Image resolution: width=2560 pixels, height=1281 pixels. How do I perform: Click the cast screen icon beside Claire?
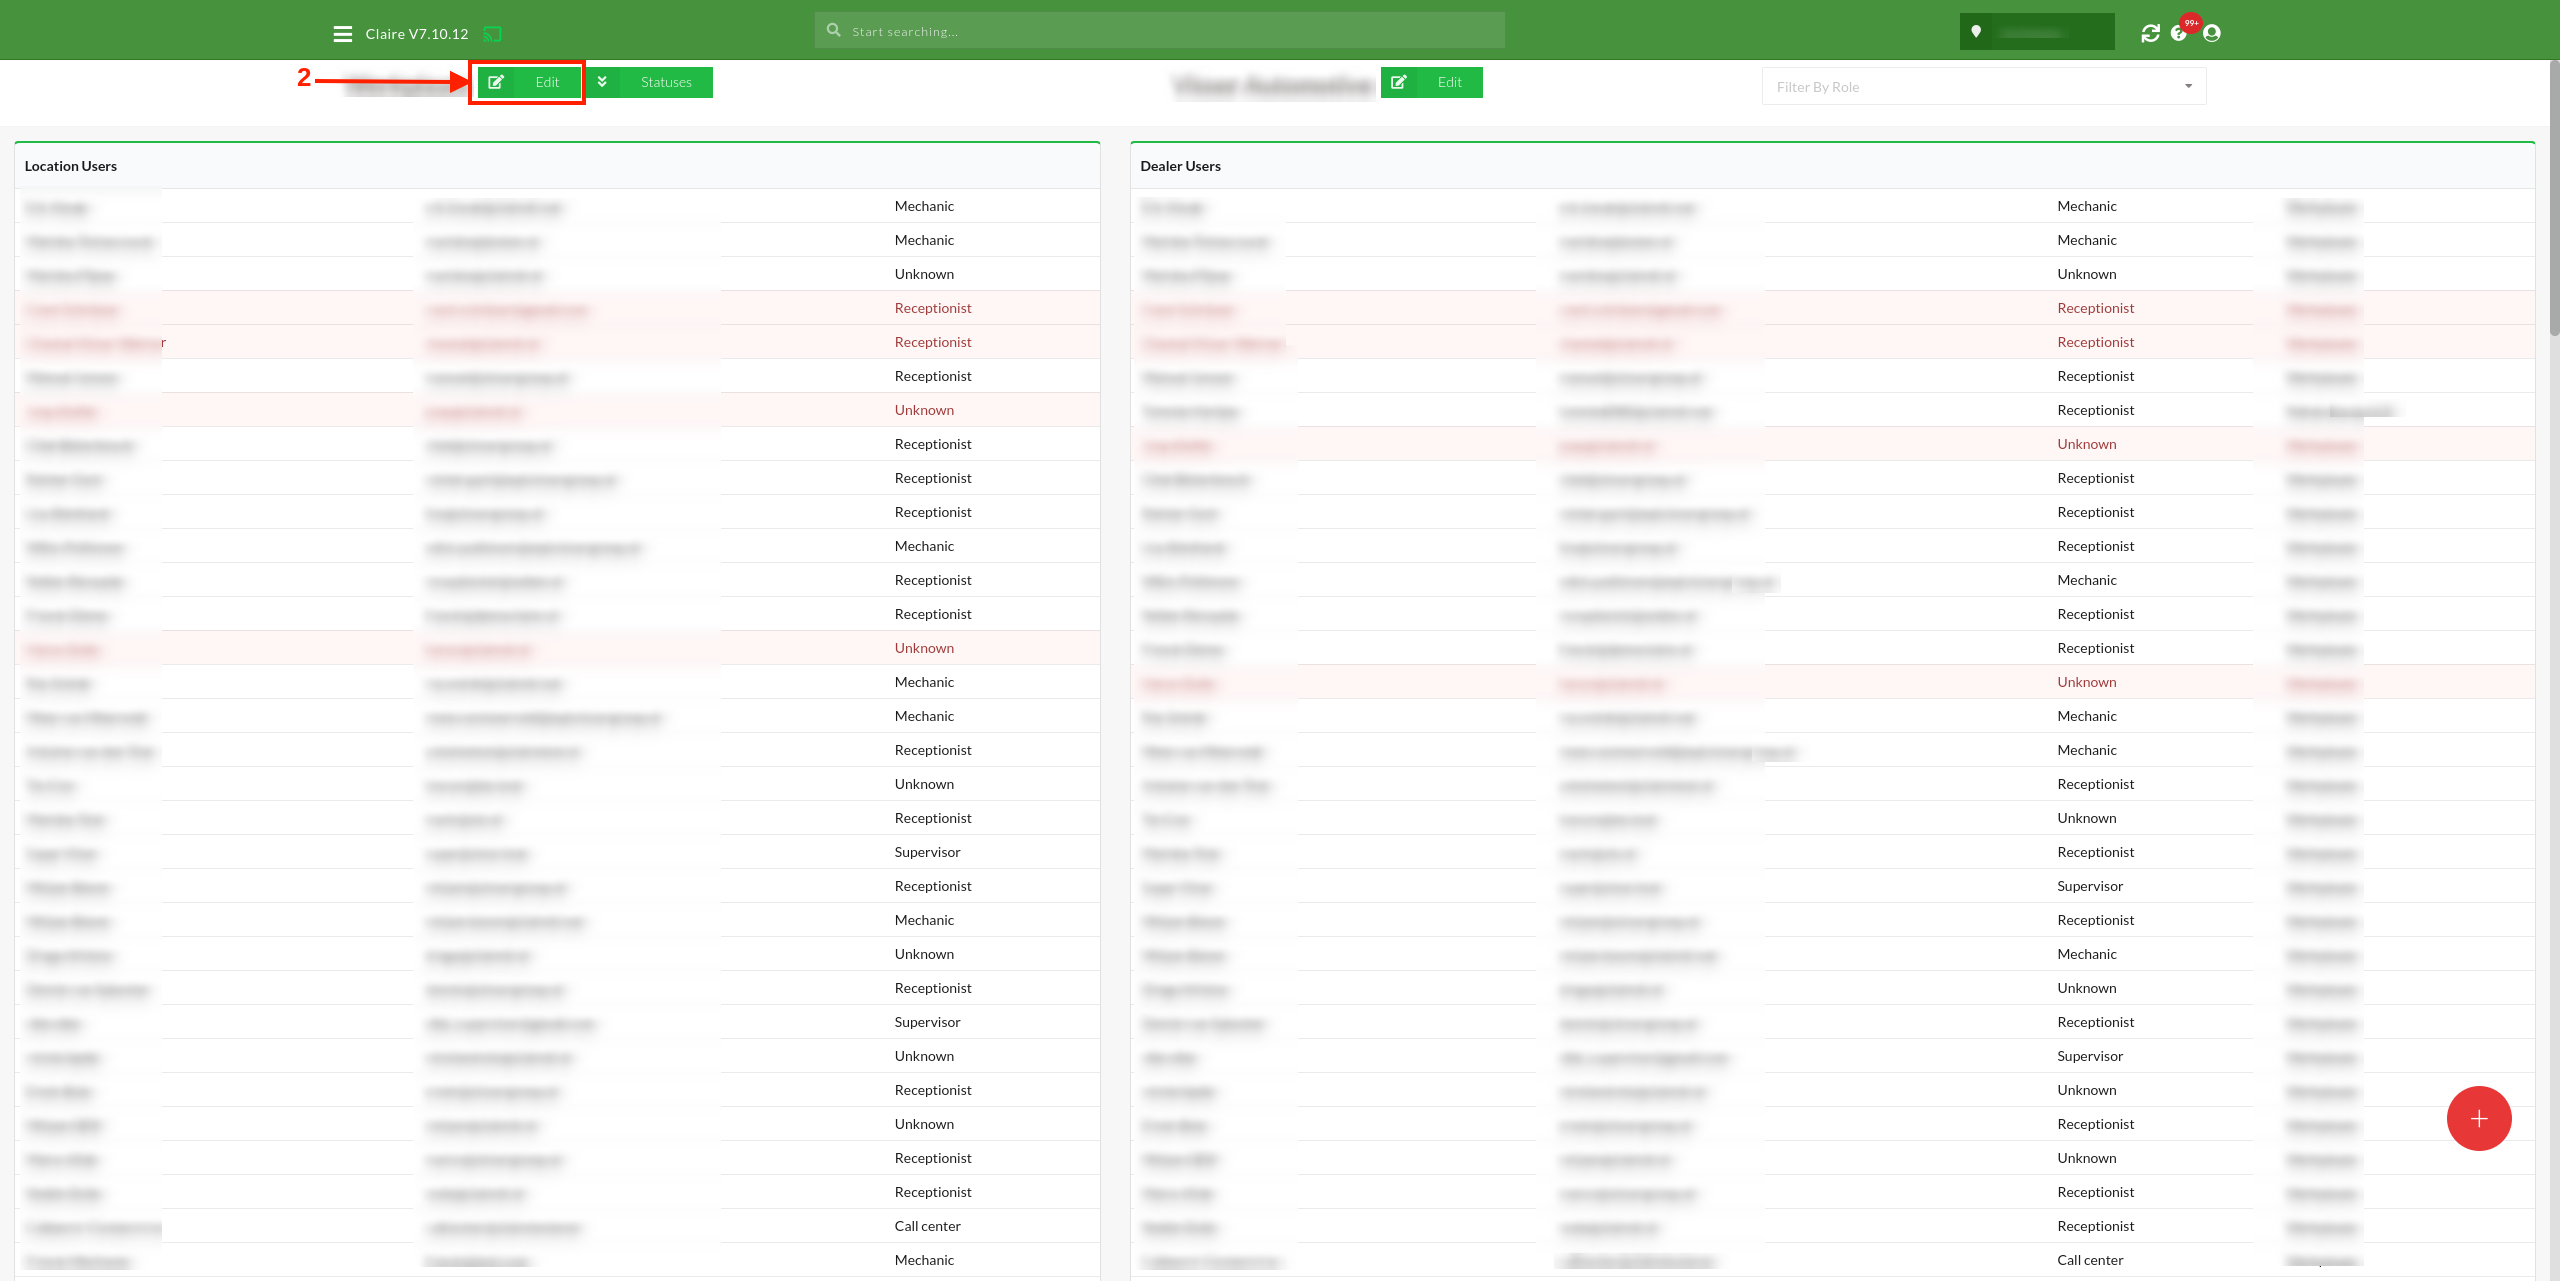pyautogui.click(x=492, y=34)
